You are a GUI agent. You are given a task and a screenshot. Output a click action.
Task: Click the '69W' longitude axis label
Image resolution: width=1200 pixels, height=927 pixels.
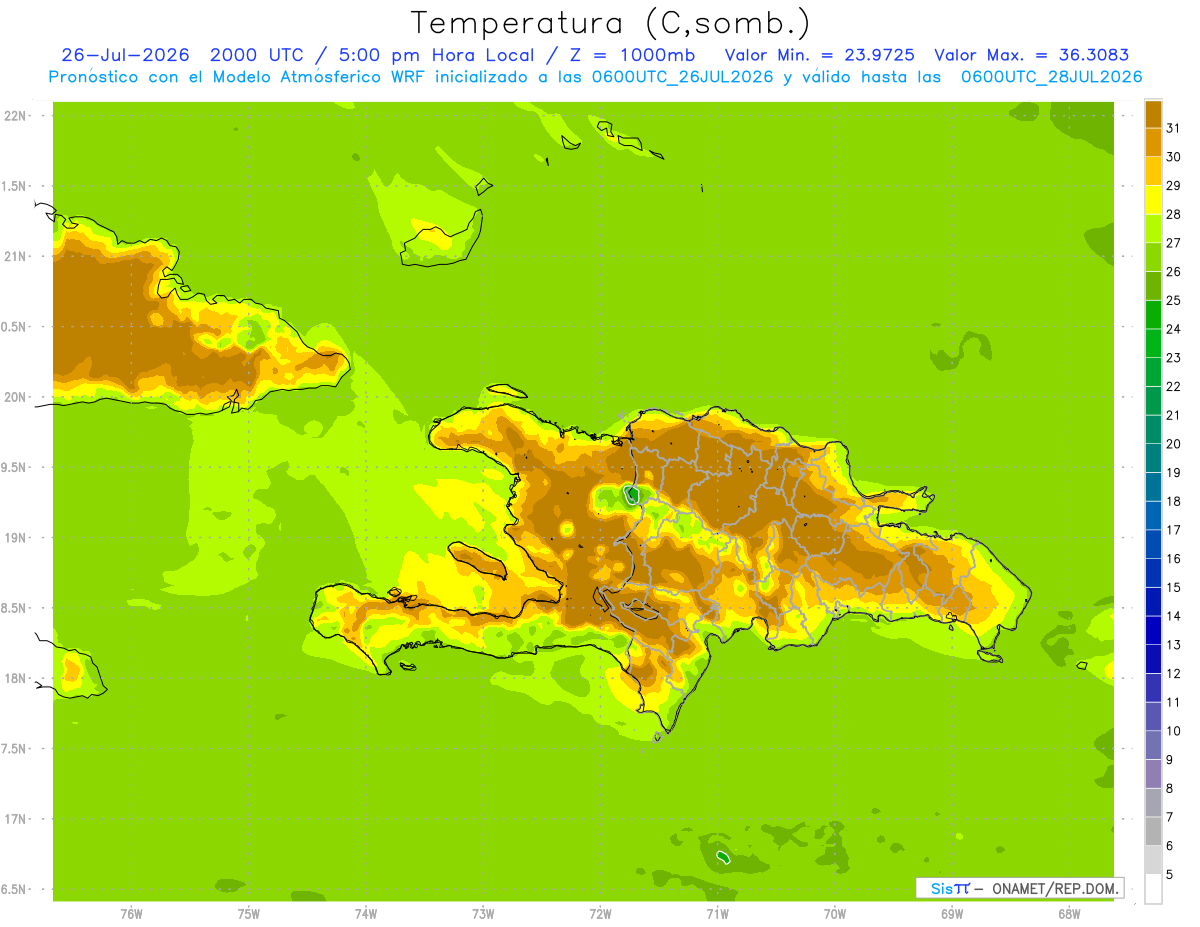951,913
